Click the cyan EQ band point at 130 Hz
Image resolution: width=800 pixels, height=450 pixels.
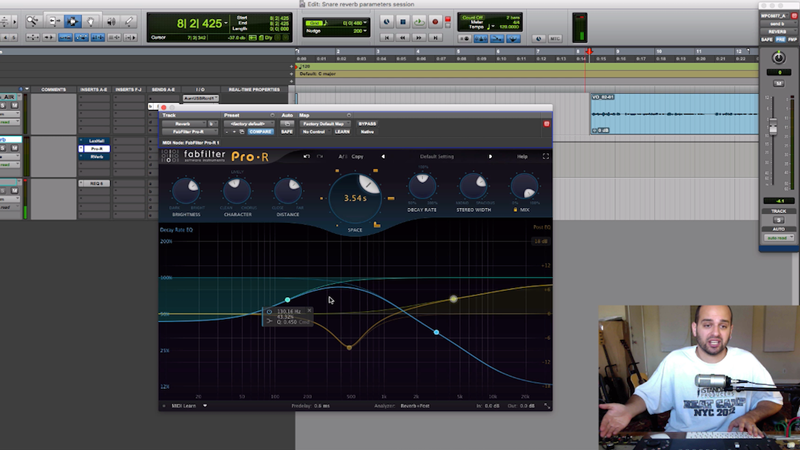[287, 300]
